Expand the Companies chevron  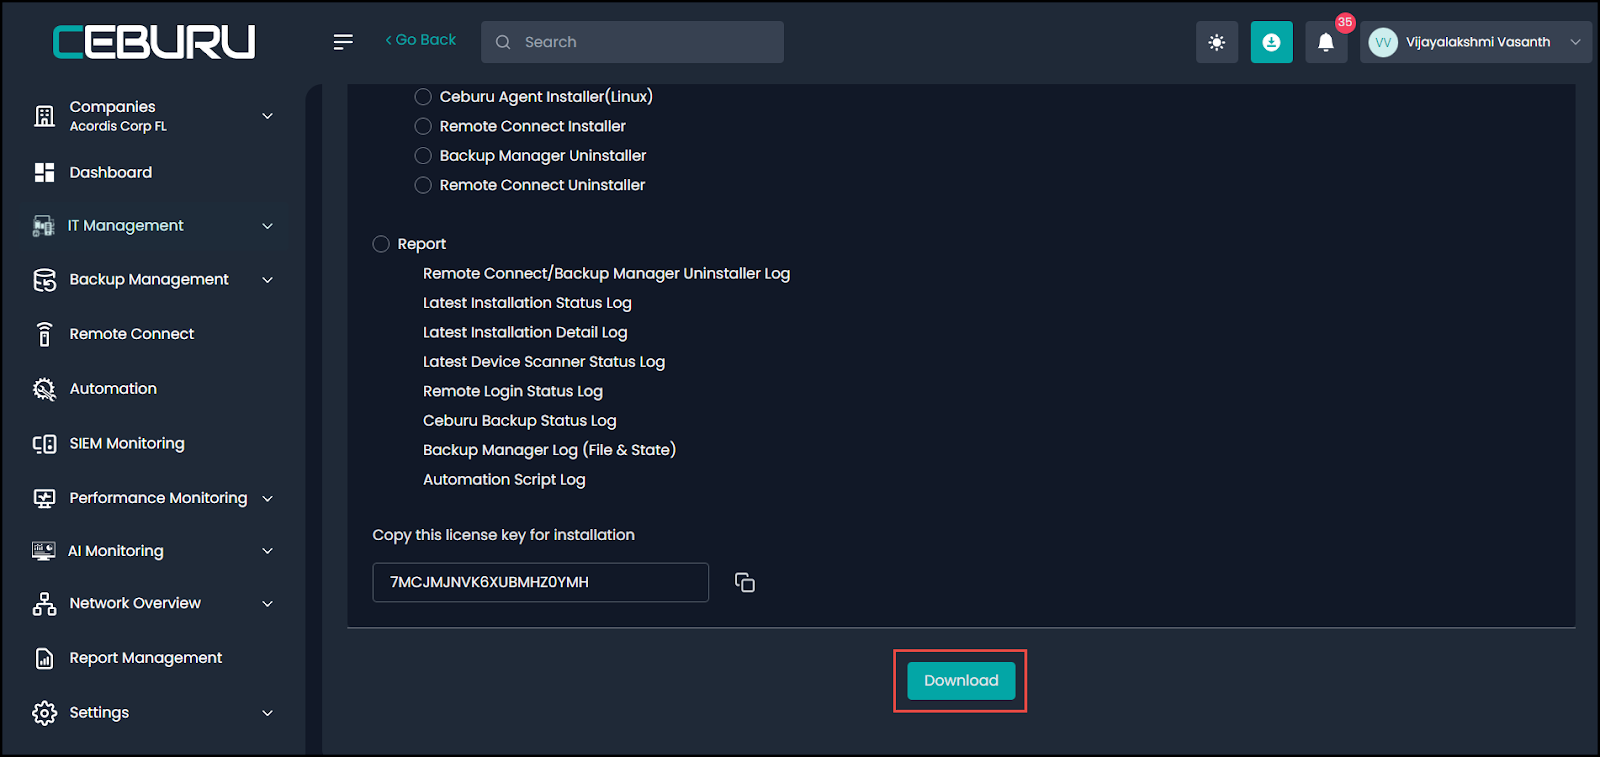[x=267, y=116]
